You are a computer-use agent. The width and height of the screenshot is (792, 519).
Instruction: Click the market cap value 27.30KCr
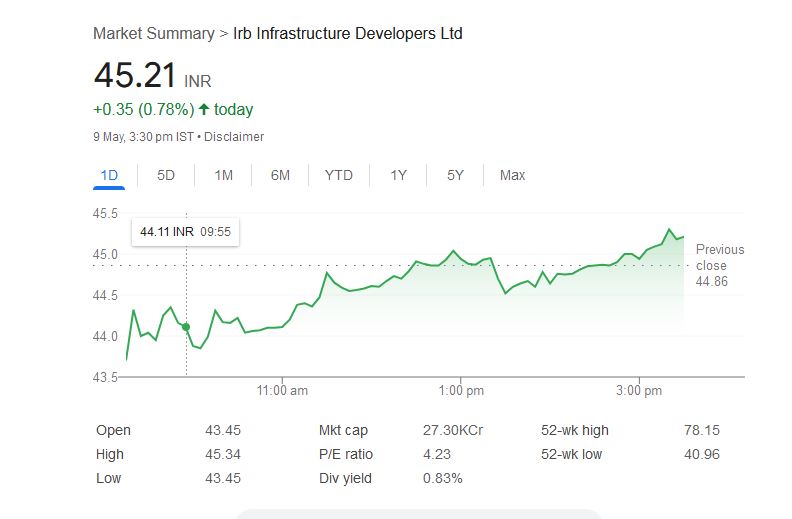point(453,430)
